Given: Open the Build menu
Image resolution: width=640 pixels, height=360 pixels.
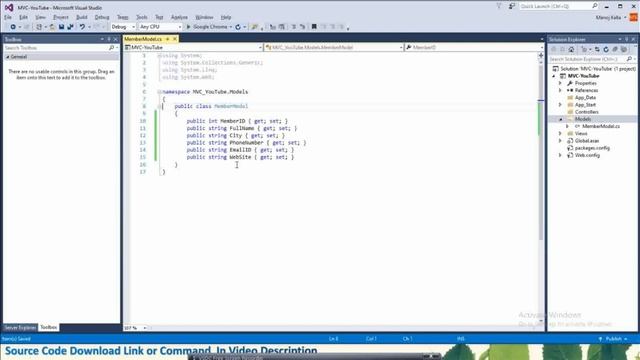Looking at the screenshot, I should [82, 17].
